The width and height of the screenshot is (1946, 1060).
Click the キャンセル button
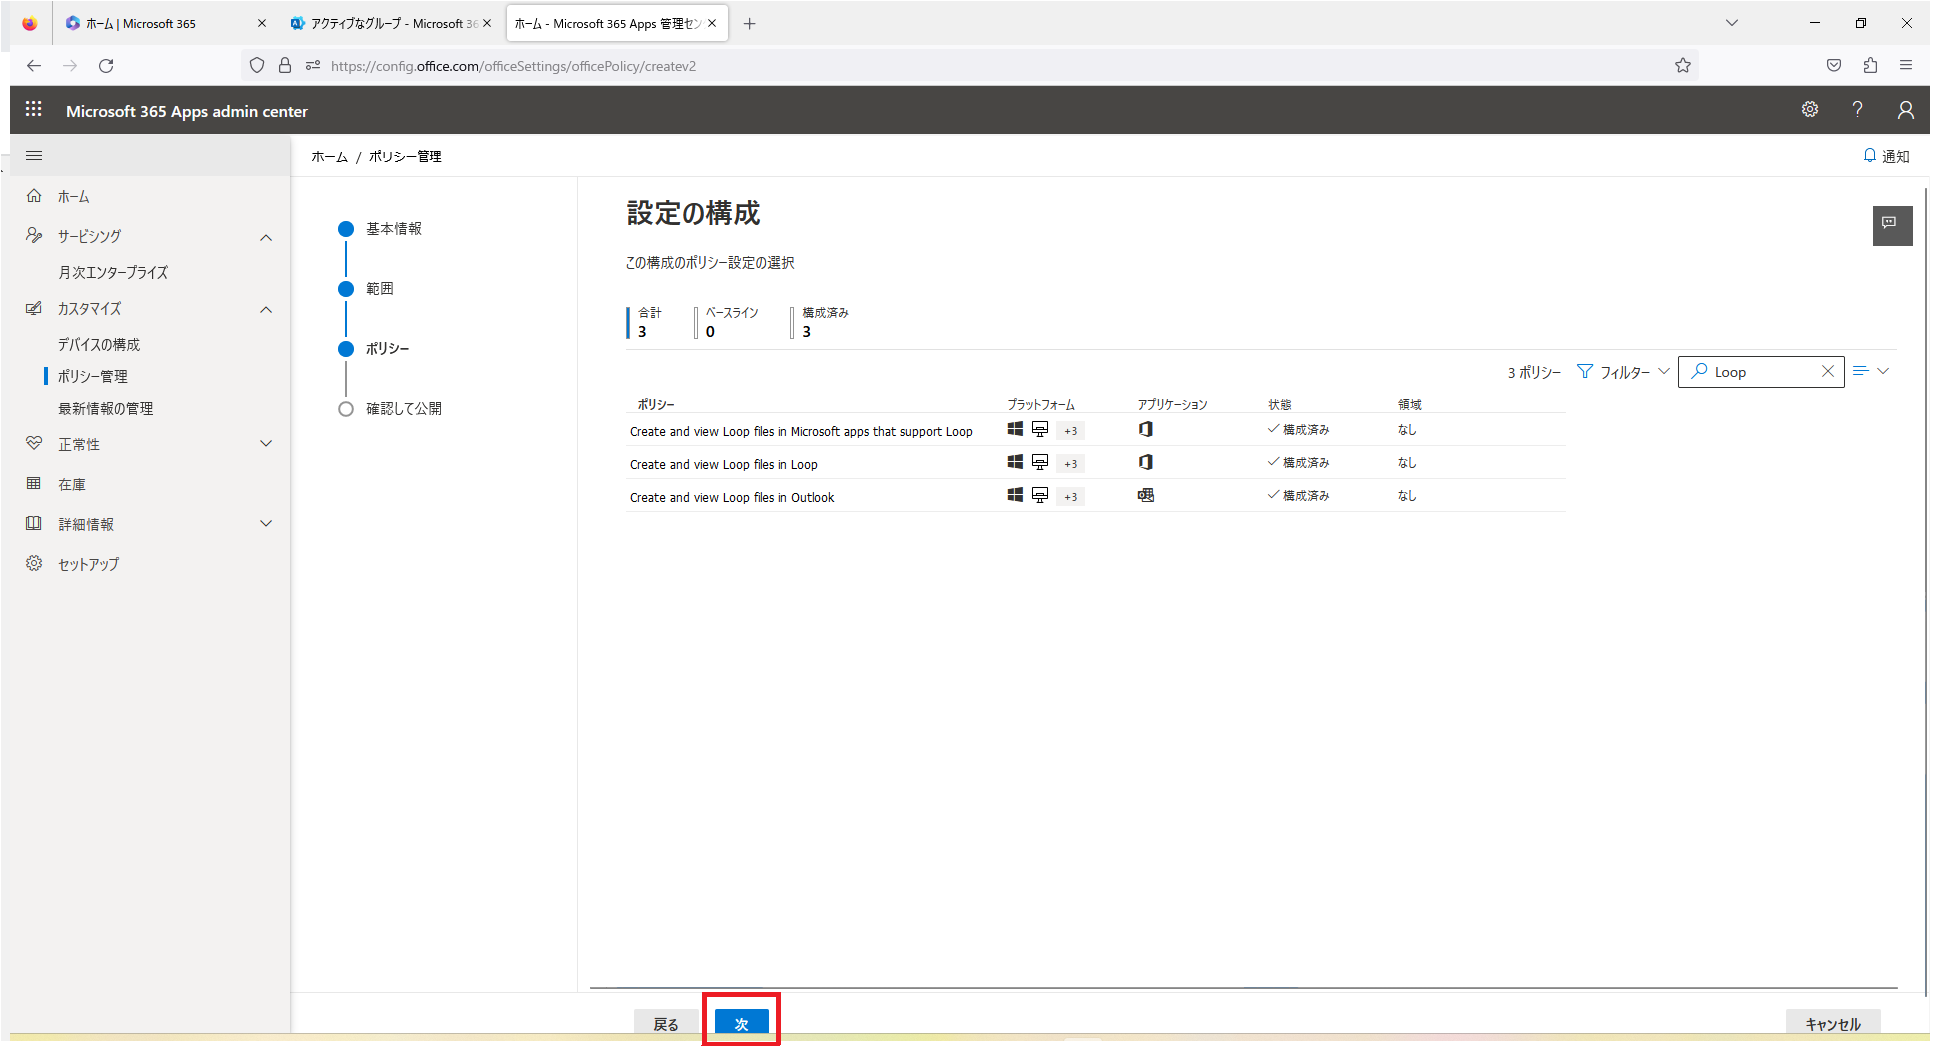click(x=1833, y=1023)
